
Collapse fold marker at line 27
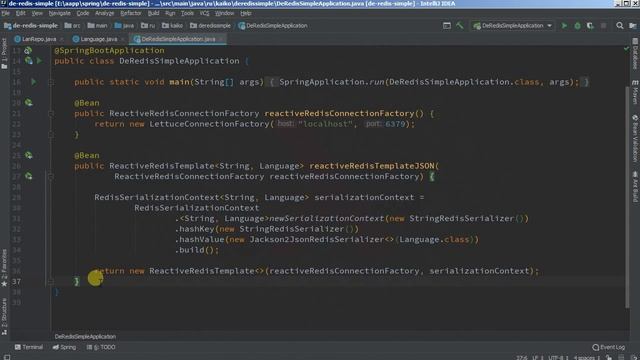pos(51,176)
